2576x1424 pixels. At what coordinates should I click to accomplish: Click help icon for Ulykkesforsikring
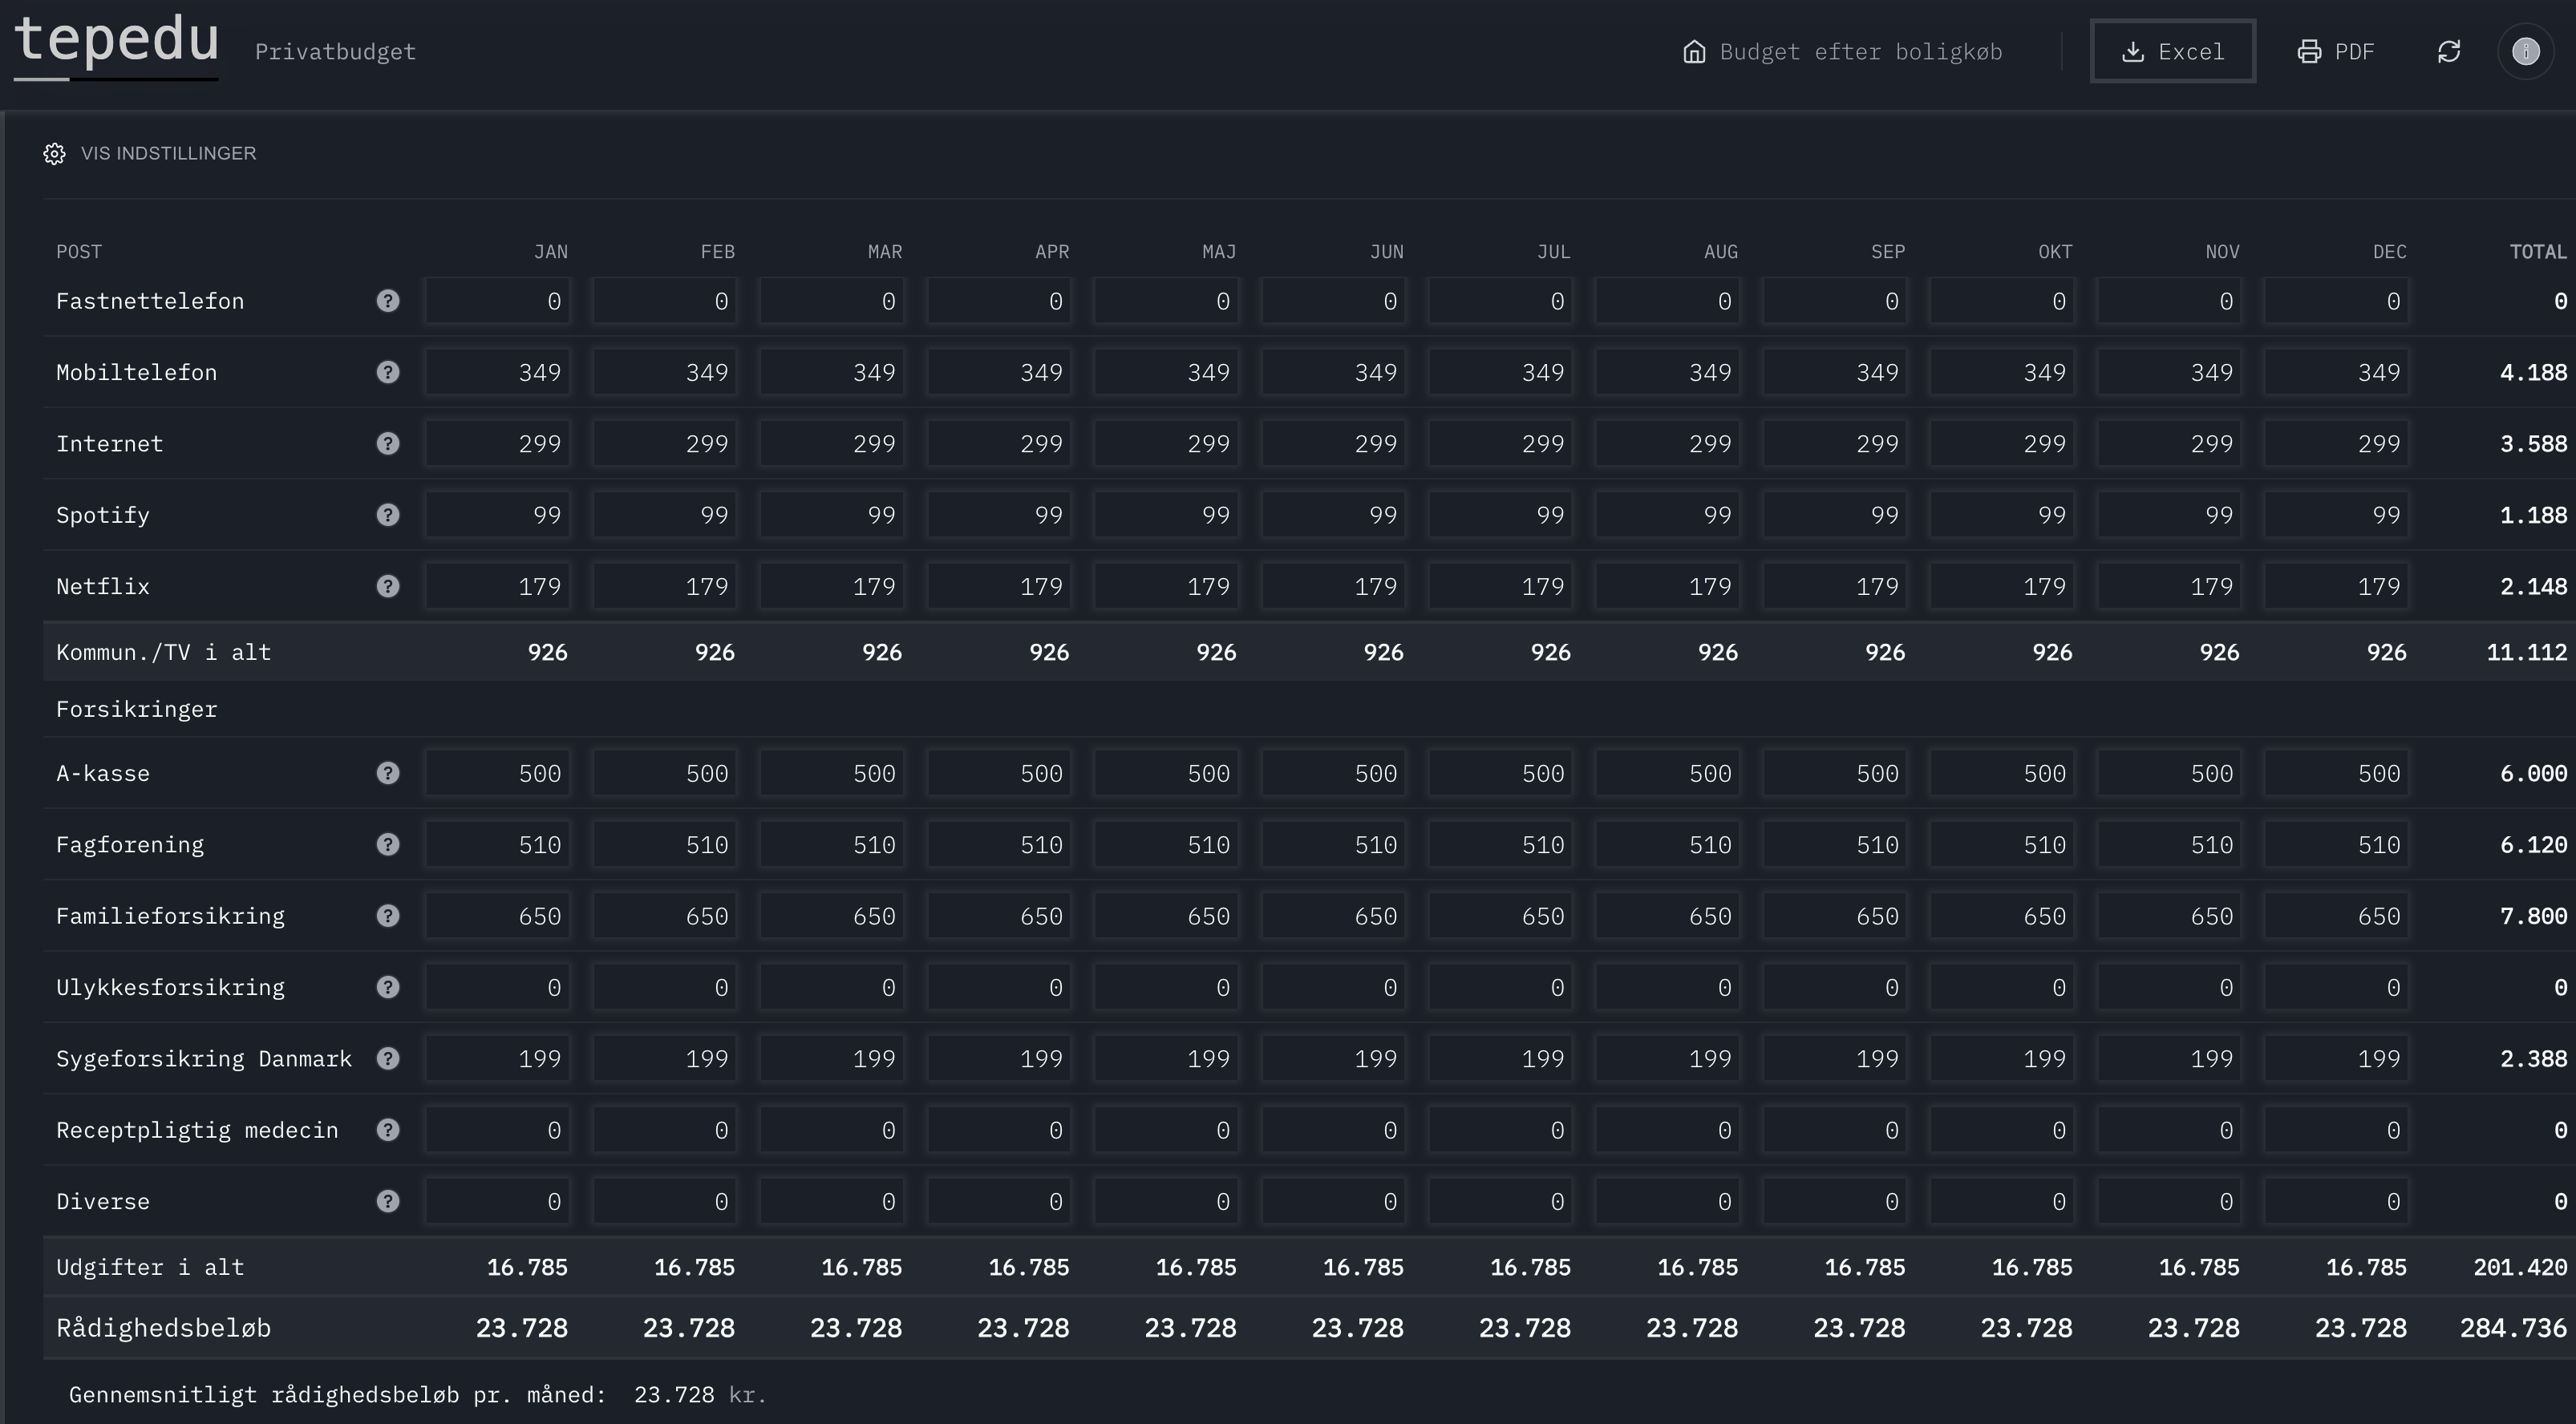[388, 987]
